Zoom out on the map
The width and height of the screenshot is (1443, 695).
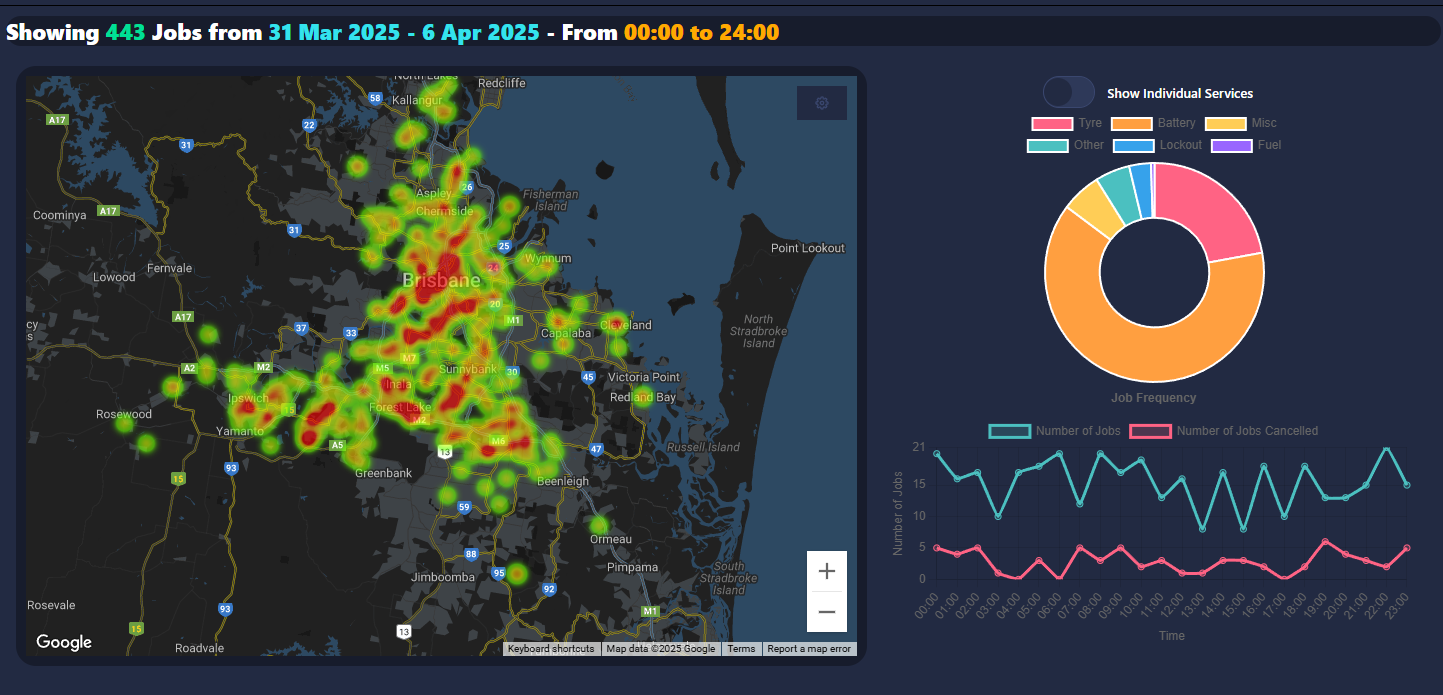(827, 612)
